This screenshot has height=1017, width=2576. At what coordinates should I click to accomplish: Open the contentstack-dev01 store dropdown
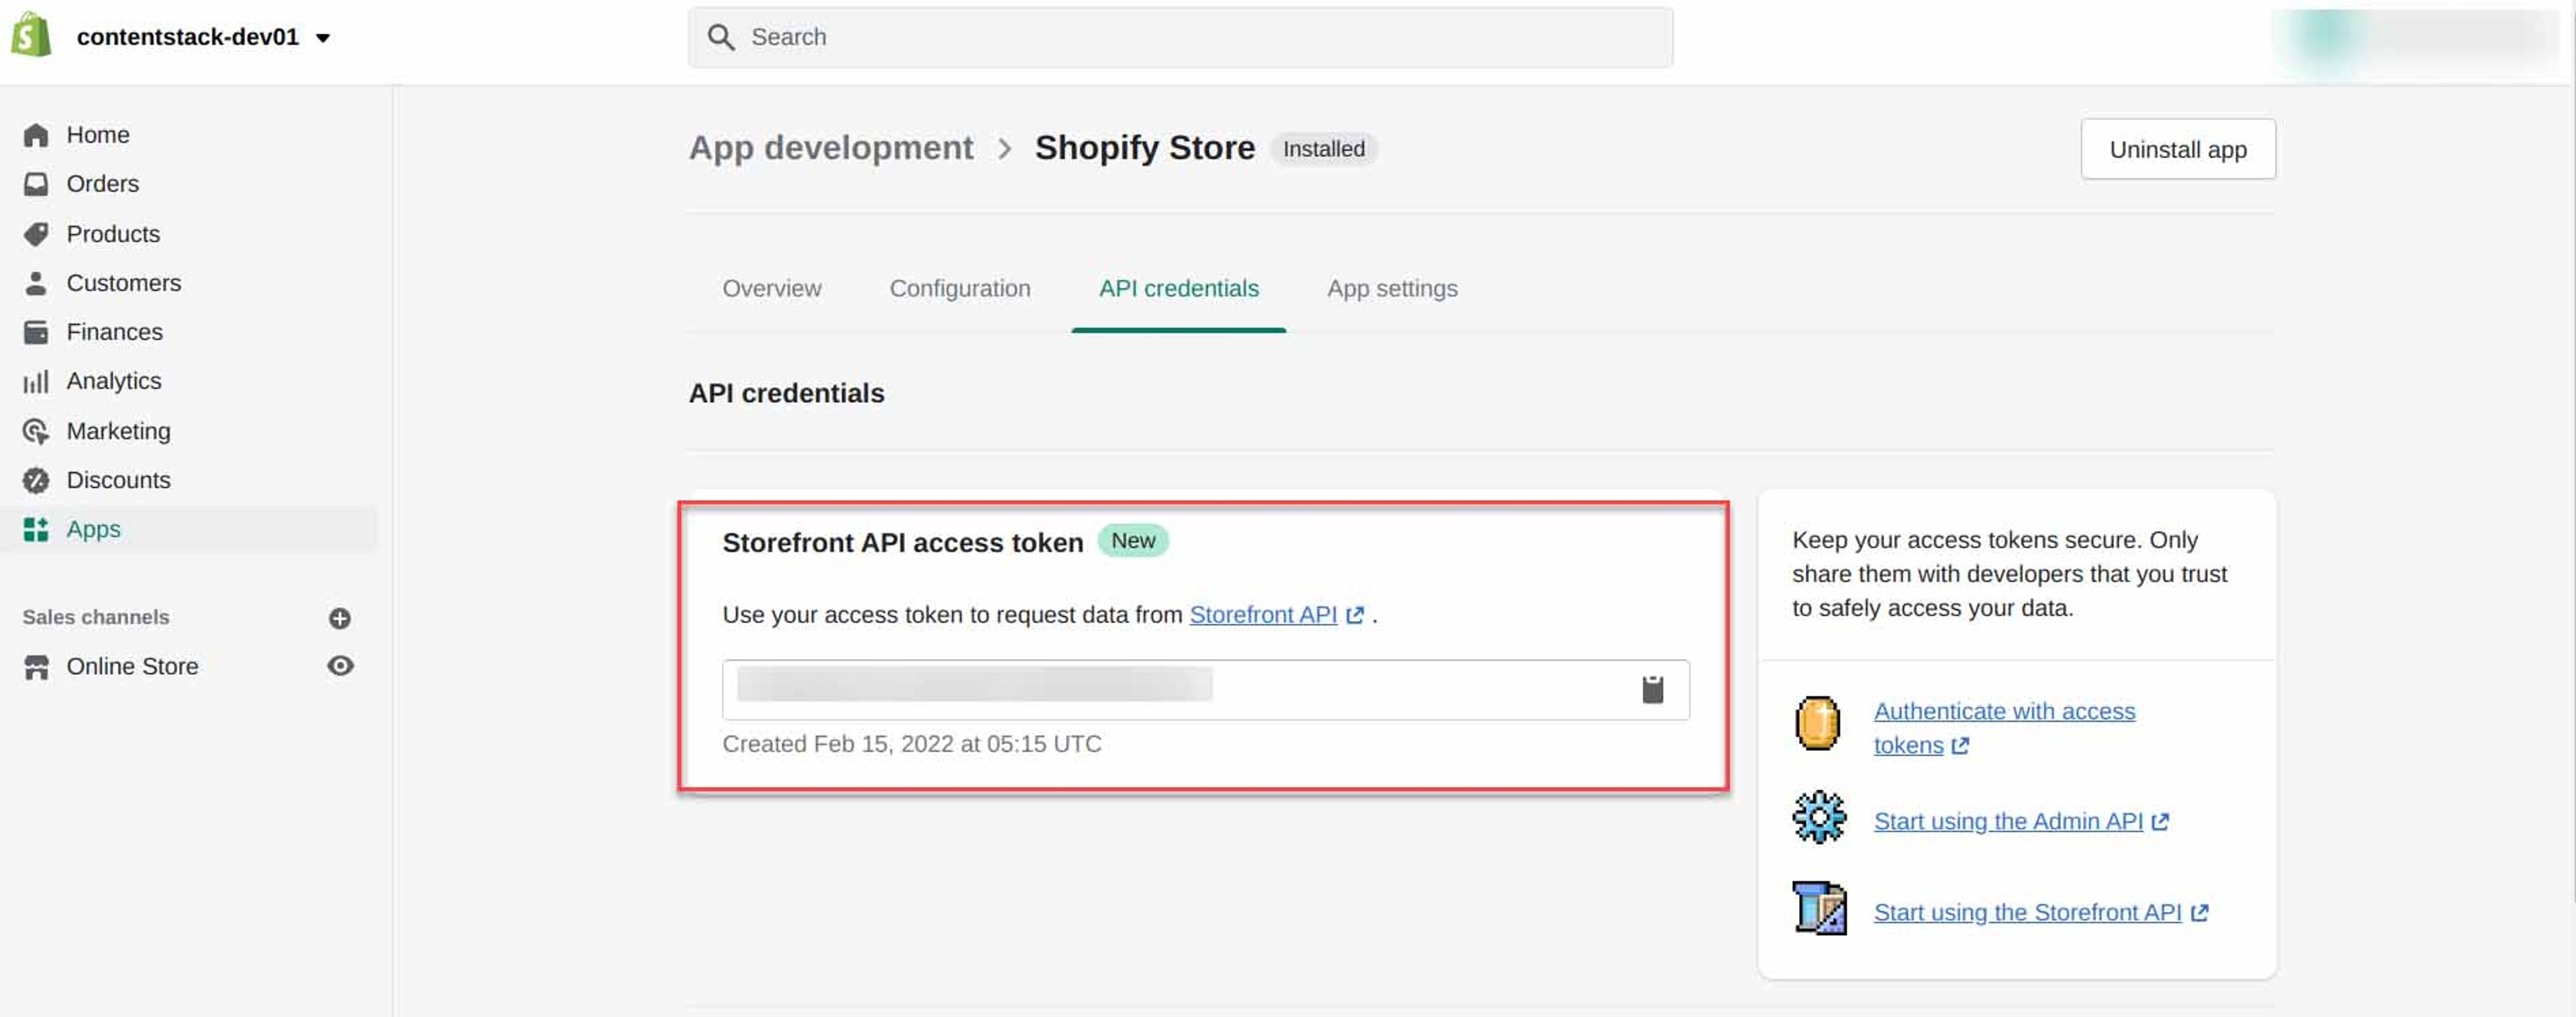(x=205, y=37)
